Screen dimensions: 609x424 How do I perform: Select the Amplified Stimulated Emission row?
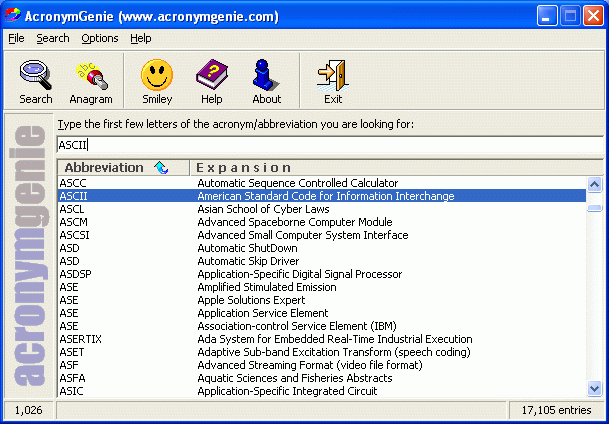pyautogui.click(x=322, y=287)
